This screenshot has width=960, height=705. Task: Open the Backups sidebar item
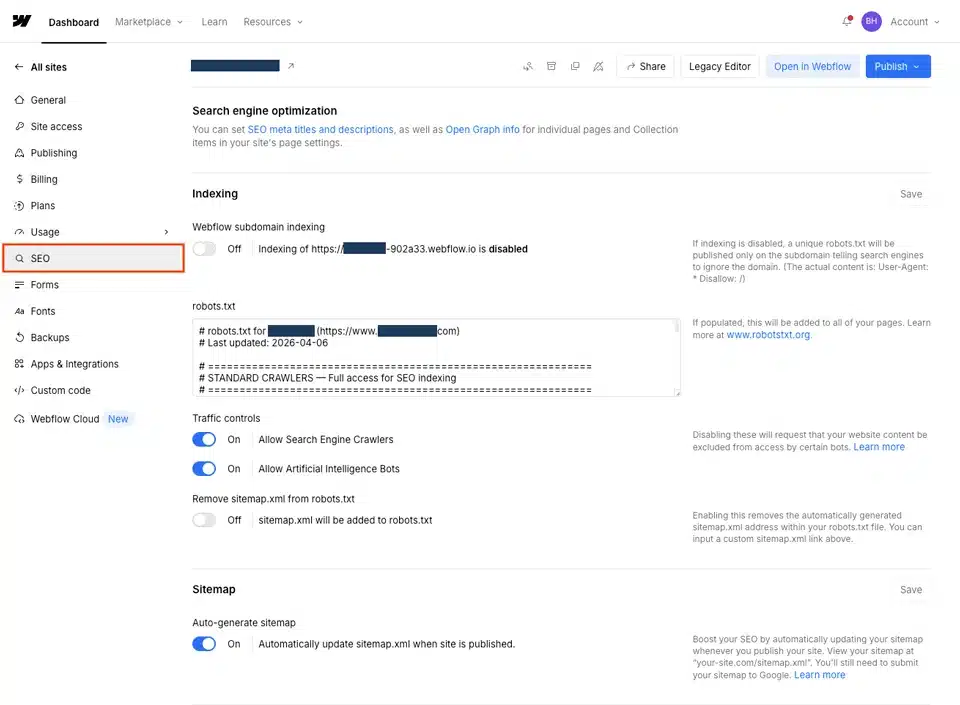pyautogui.click(x=50, y=338)
